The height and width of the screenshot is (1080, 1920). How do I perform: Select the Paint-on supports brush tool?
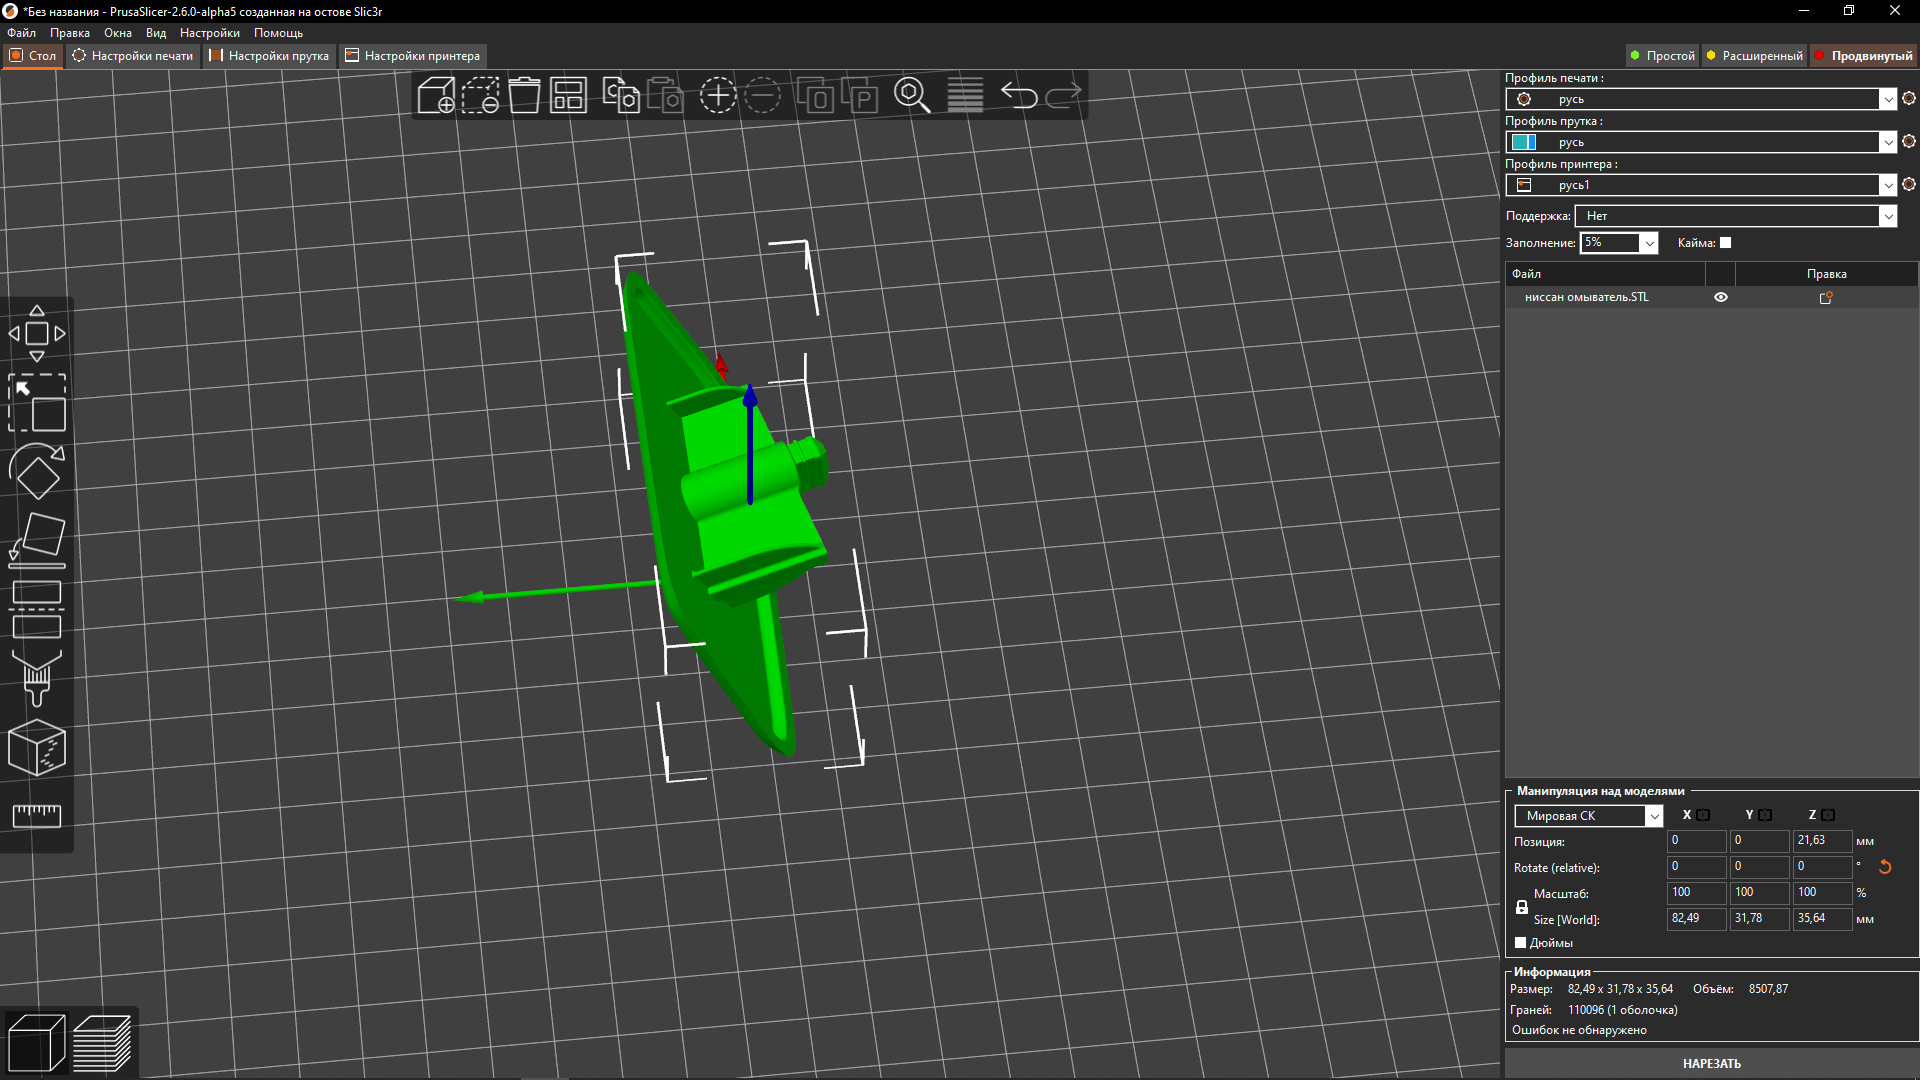click(x=37, y=679)
